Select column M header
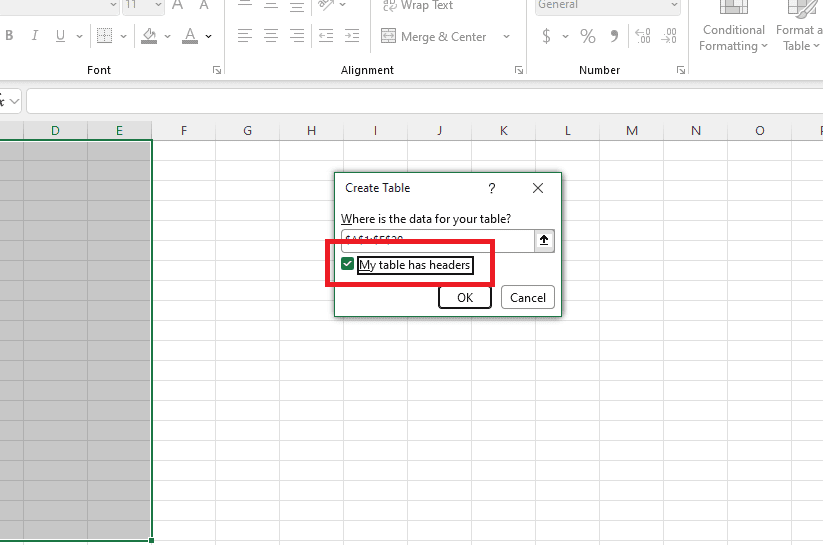823x545 pixels. point(631,131)
